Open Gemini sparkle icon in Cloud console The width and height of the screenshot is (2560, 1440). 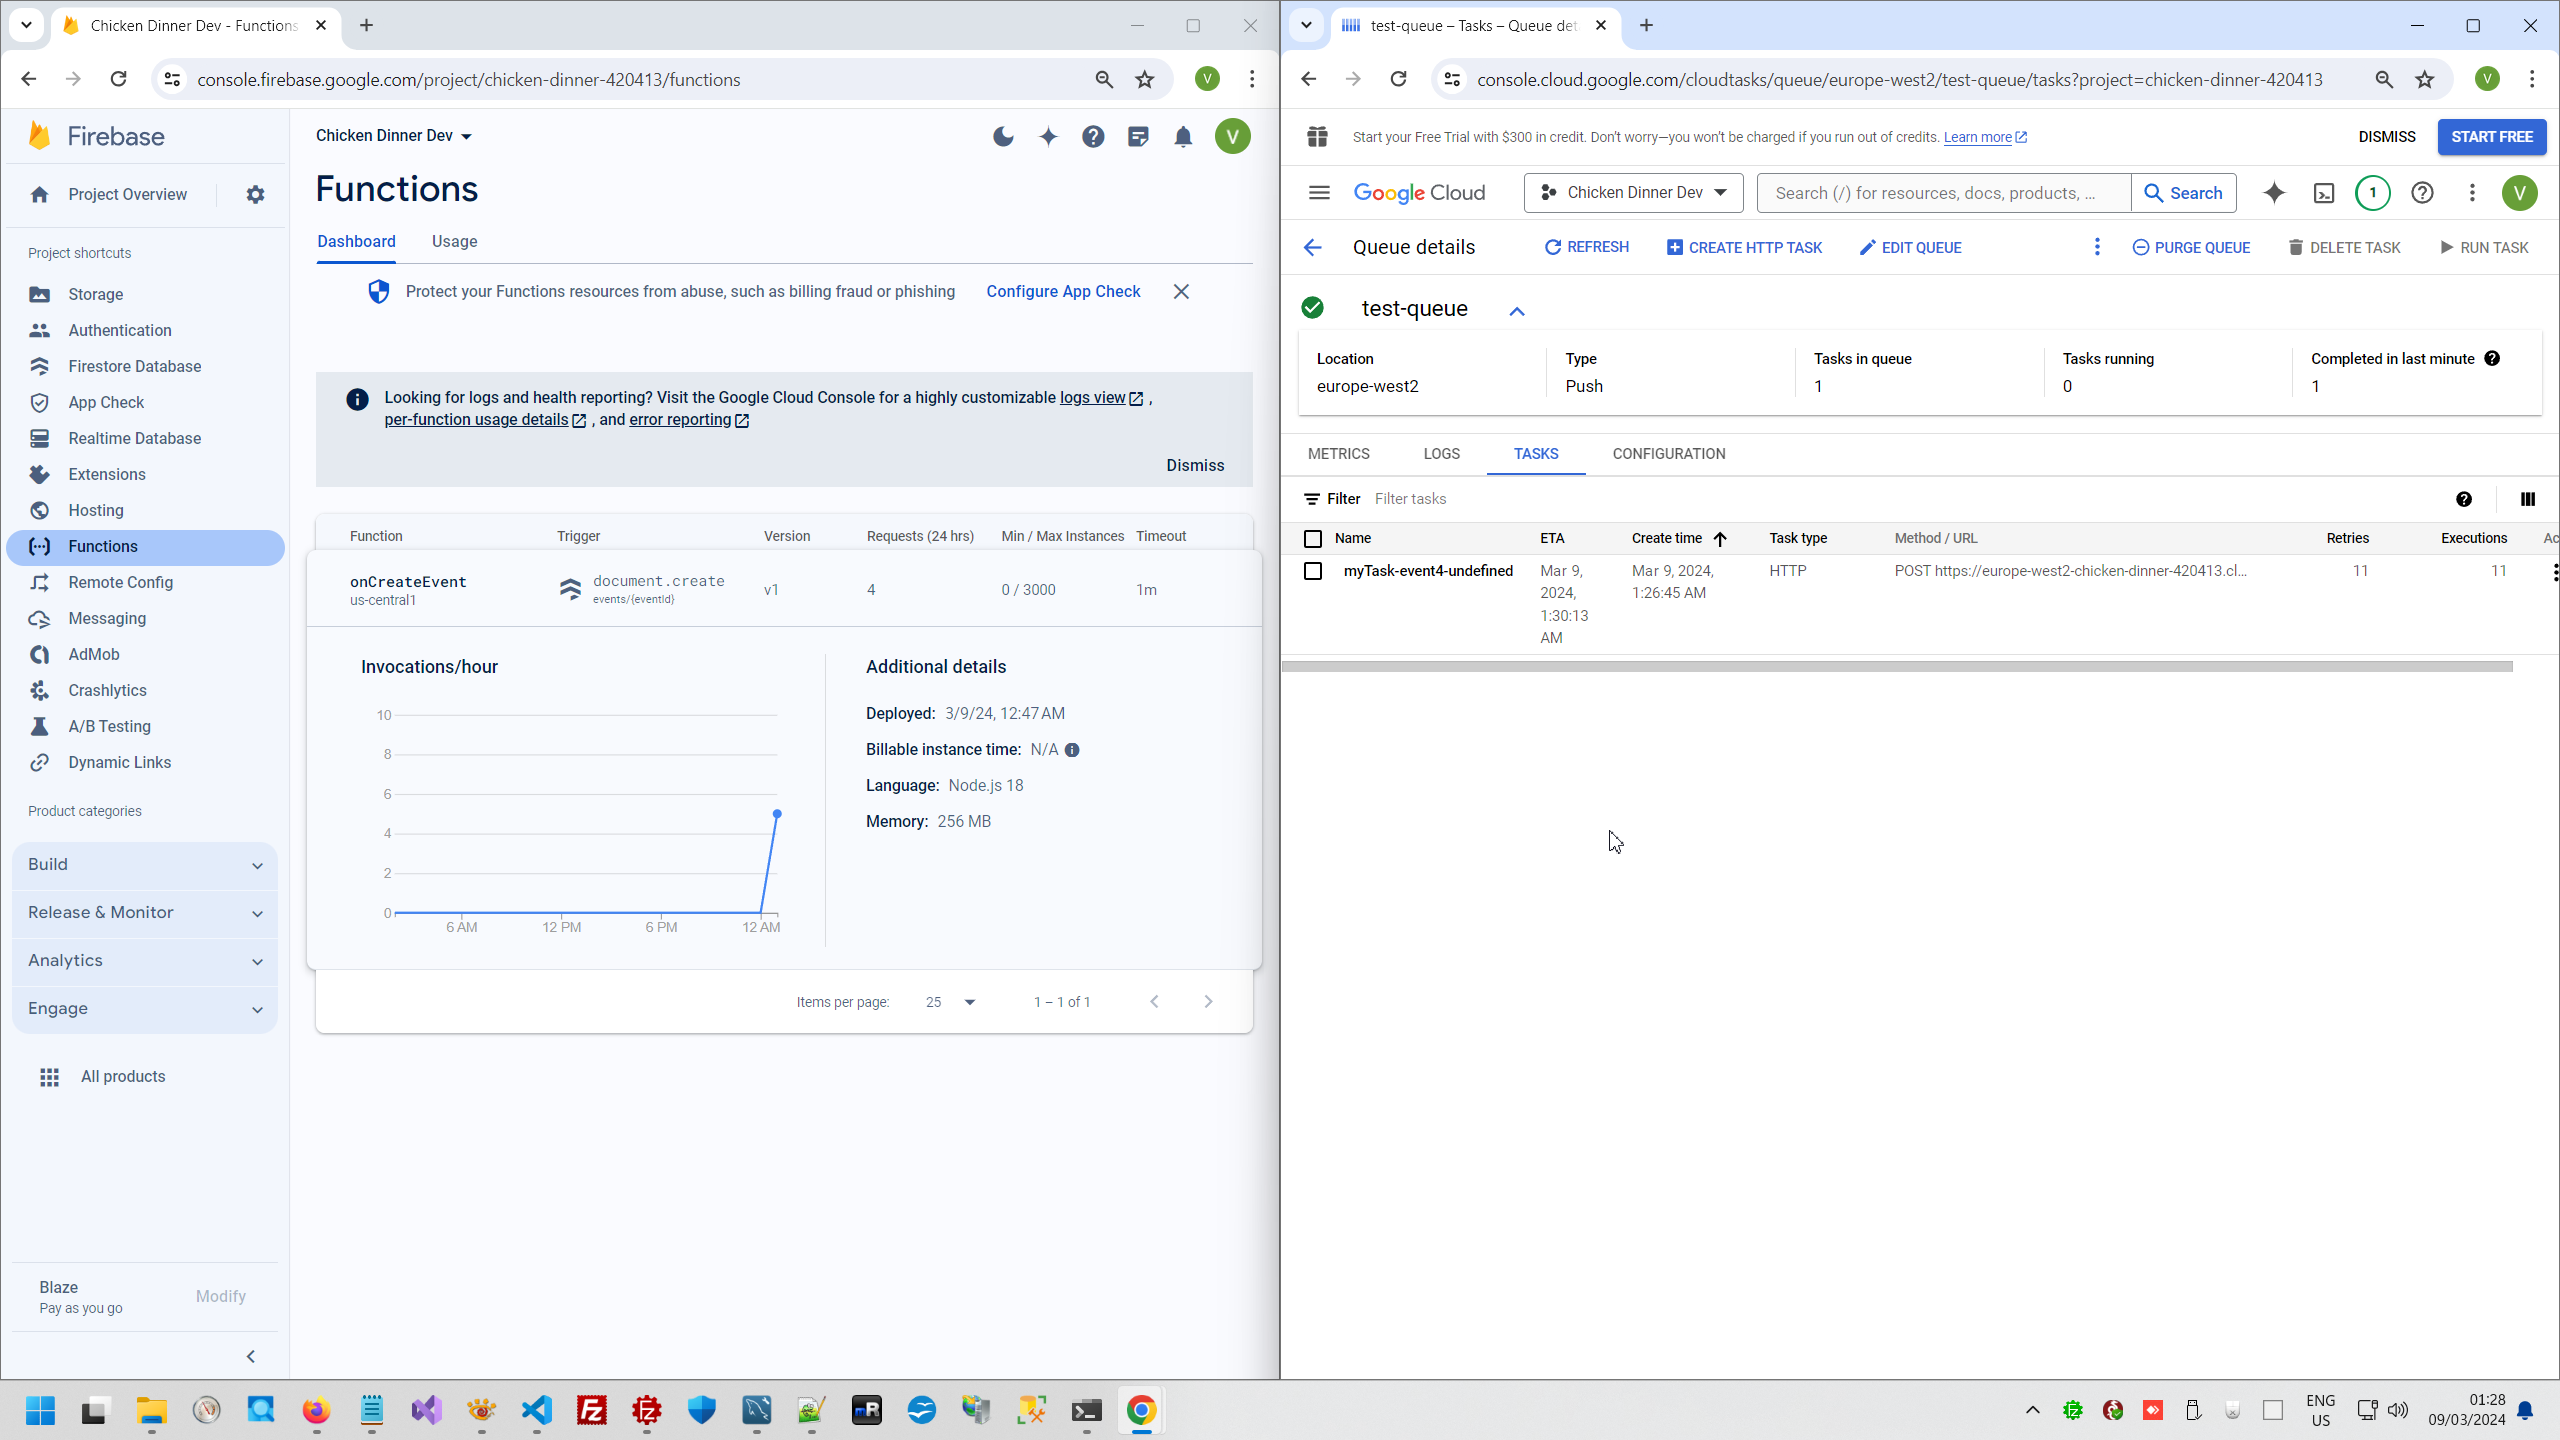click(2274, 193)
